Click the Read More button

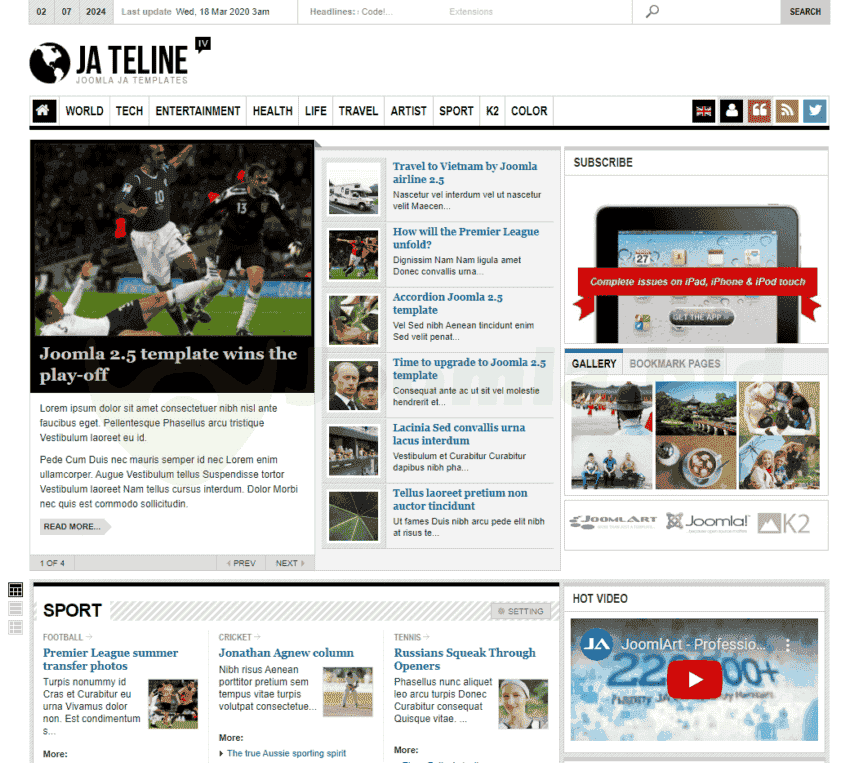pyautogui.click(x=72, y=526)
